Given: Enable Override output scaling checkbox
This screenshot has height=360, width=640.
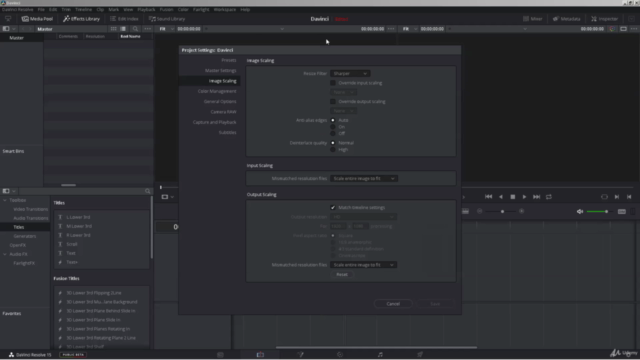Looking at the screenshot, I should point(333,102).
